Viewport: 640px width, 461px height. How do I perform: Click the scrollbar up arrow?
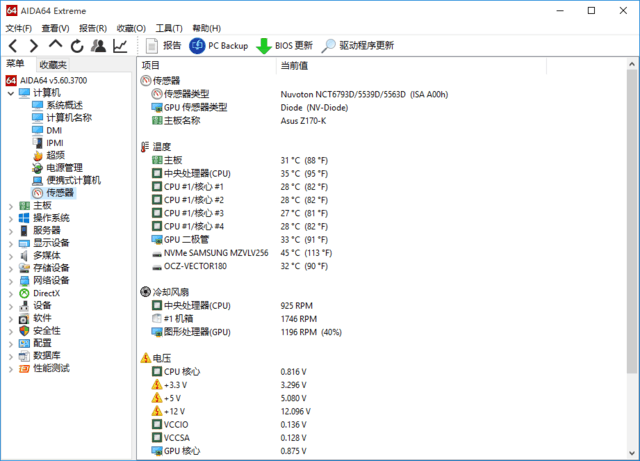pos(632,64)
